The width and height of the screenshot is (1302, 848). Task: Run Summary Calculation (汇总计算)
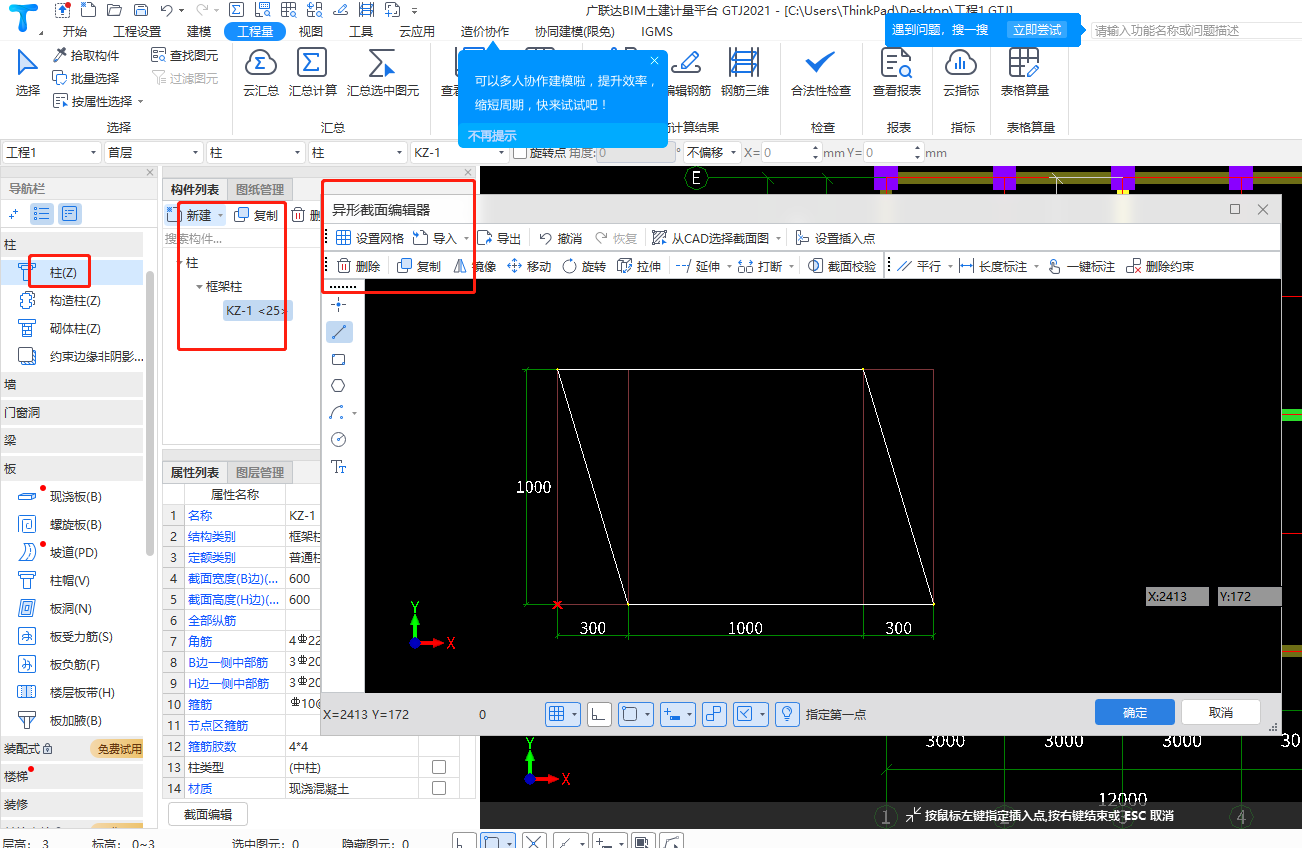(313, 72)
